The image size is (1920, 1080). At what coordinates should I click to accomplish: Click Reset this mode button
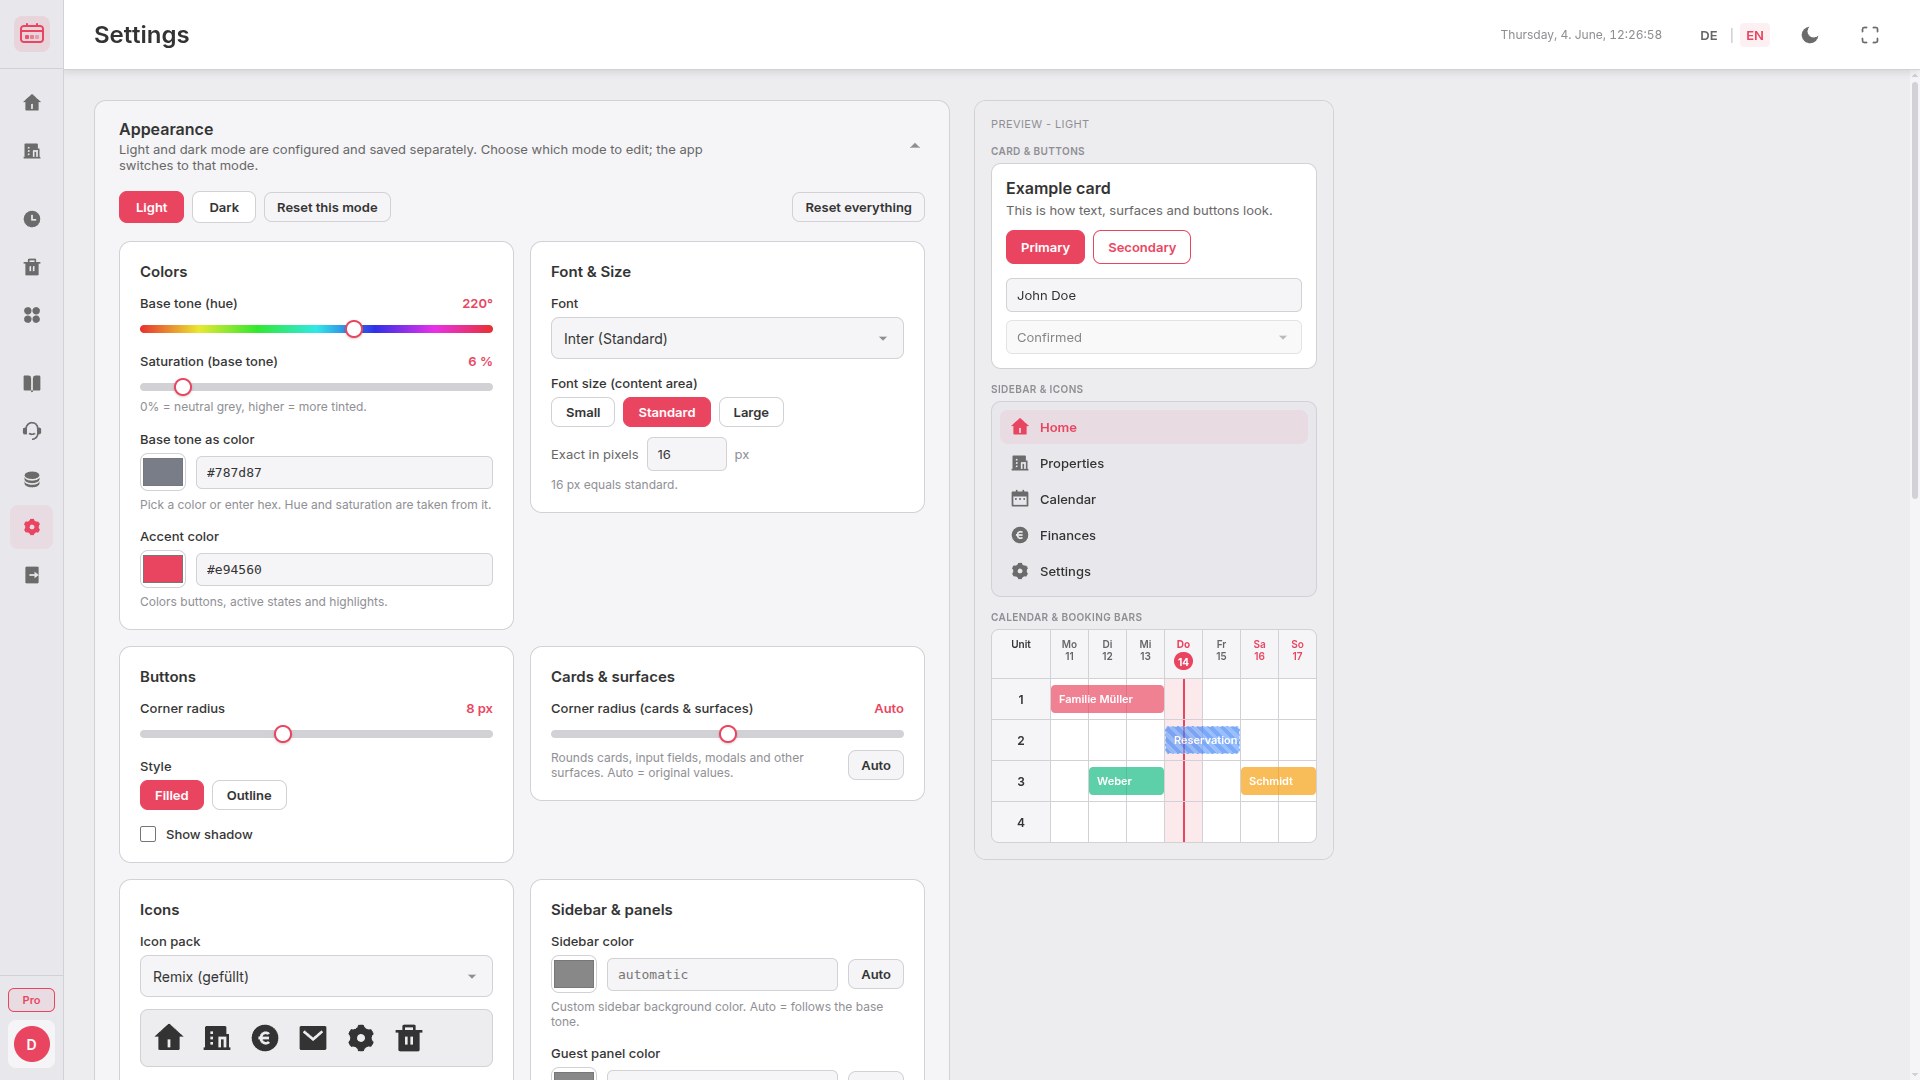[x=327, y=207]
